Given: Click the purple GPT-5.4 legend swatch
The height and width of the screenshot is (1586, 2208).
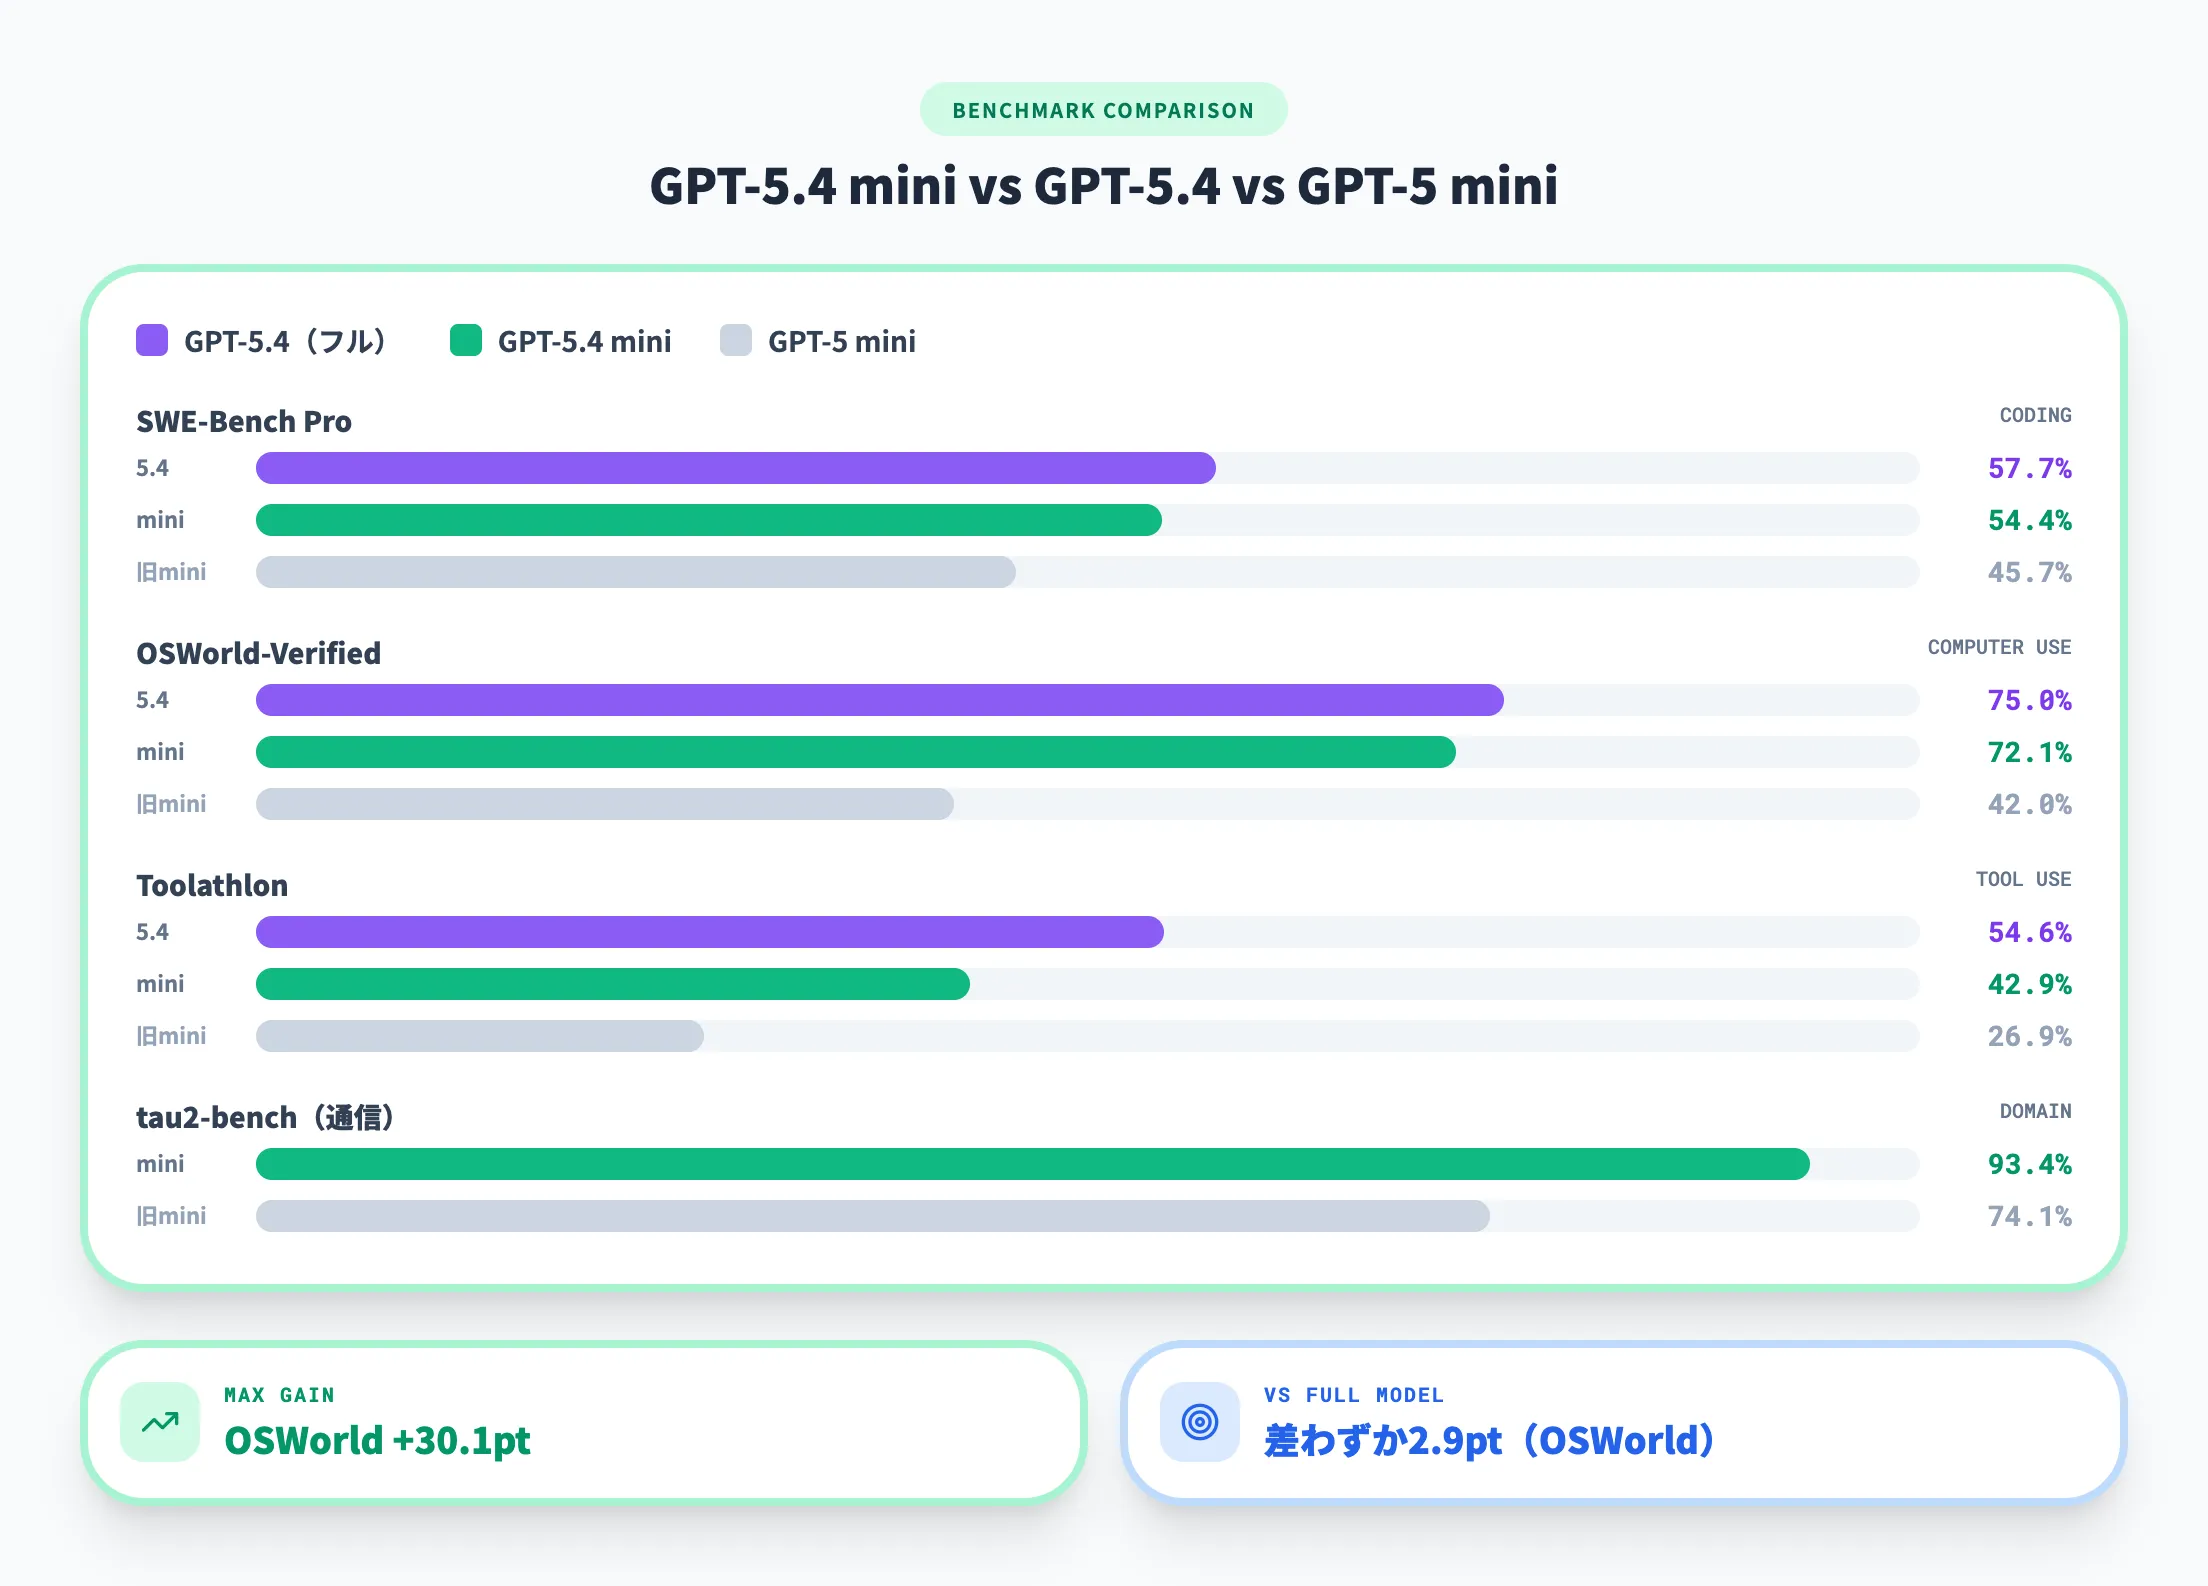Looking at the screenshot, I should click(x=152, y=340).
